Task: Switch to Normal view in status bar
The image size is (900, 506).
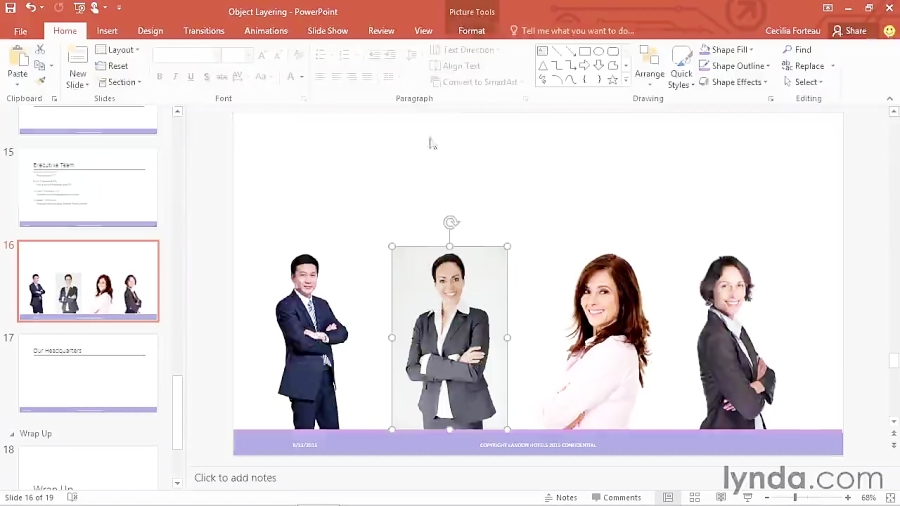Action: point(668,497)
